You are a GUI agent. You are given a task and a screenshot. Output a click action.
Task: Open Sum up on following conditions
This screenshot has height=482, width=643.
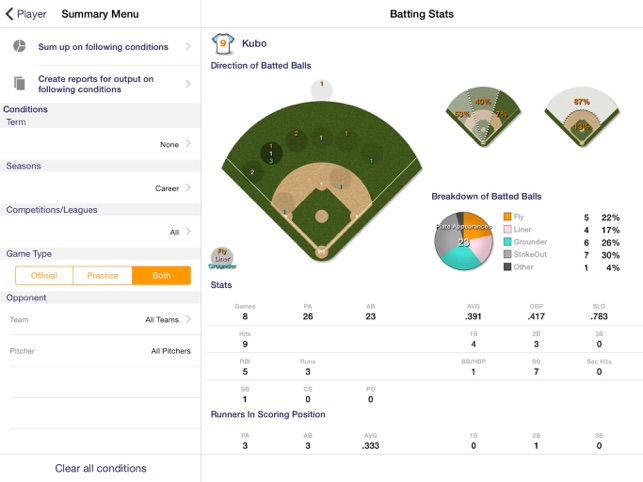tap(100, 46)
